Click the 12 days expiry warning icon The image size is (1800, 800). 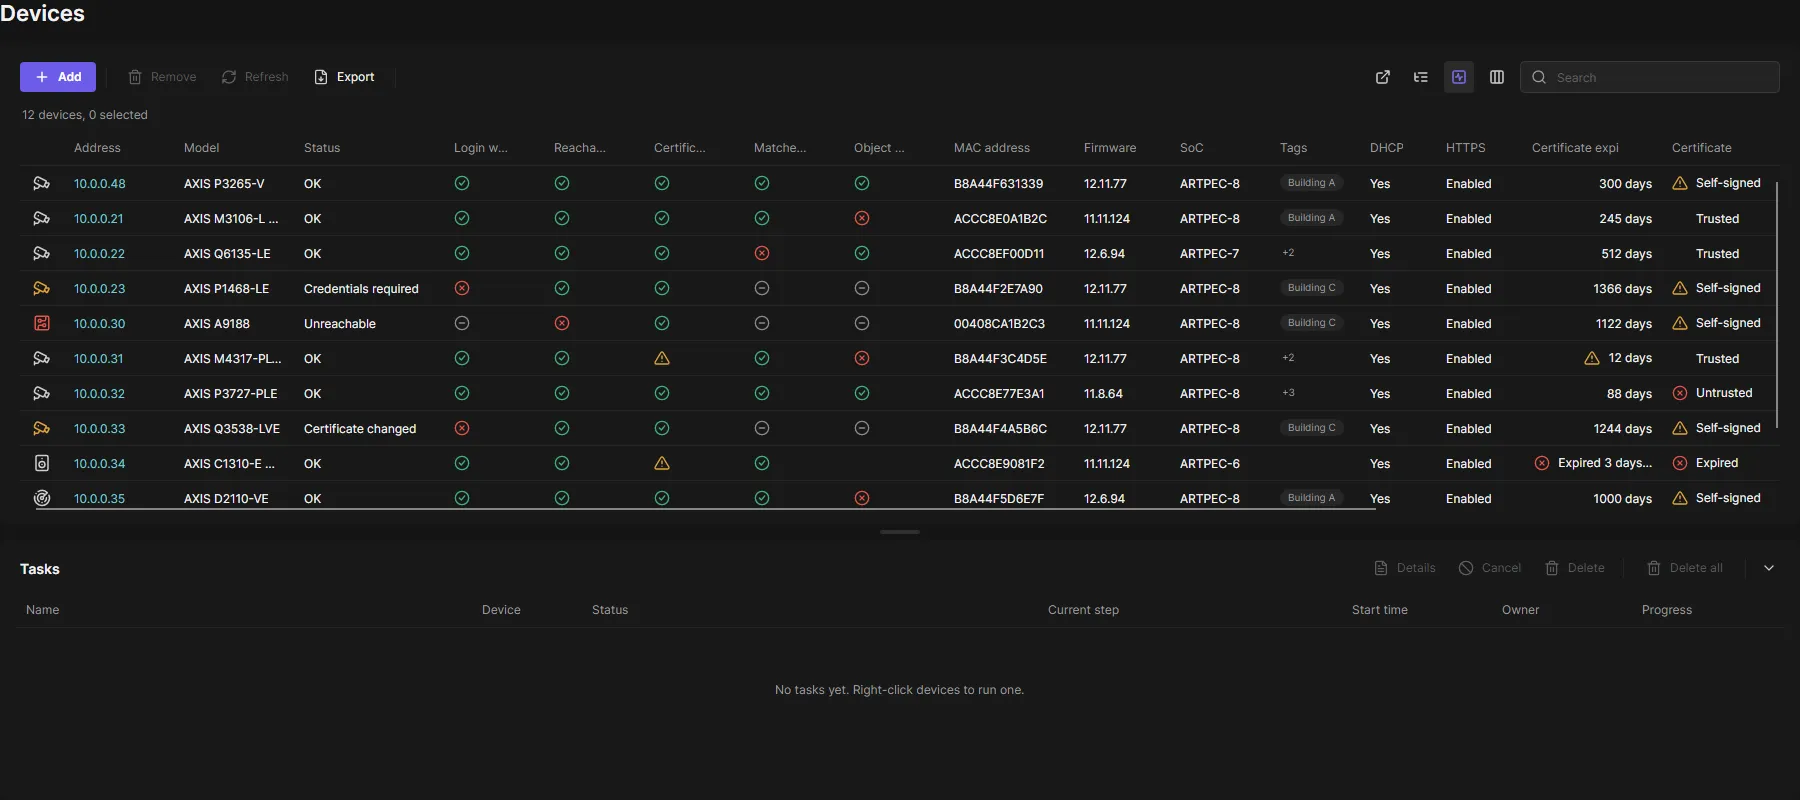(1592, 358)
